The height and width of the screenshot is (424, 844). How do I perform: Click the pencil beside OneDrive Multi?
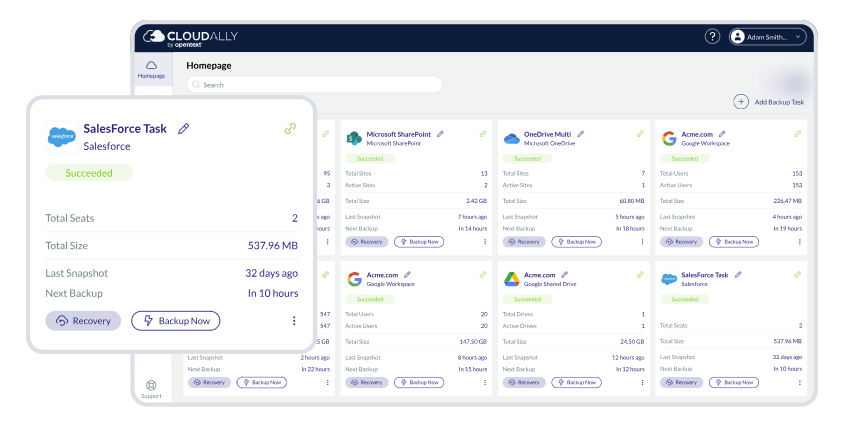click(x=581, y=134)
